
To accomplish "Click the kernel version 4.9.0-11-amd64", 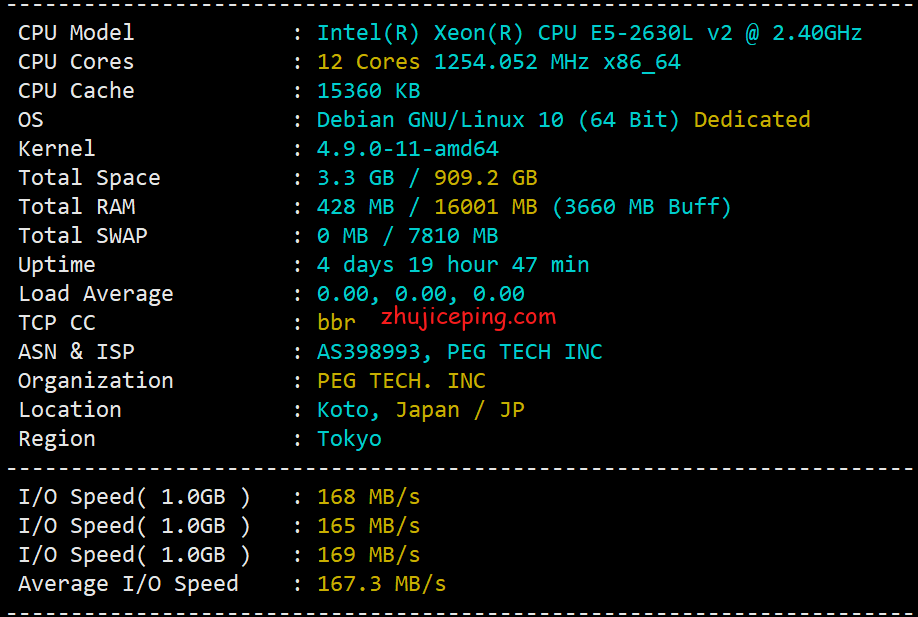I will click(x=407, y=149).
